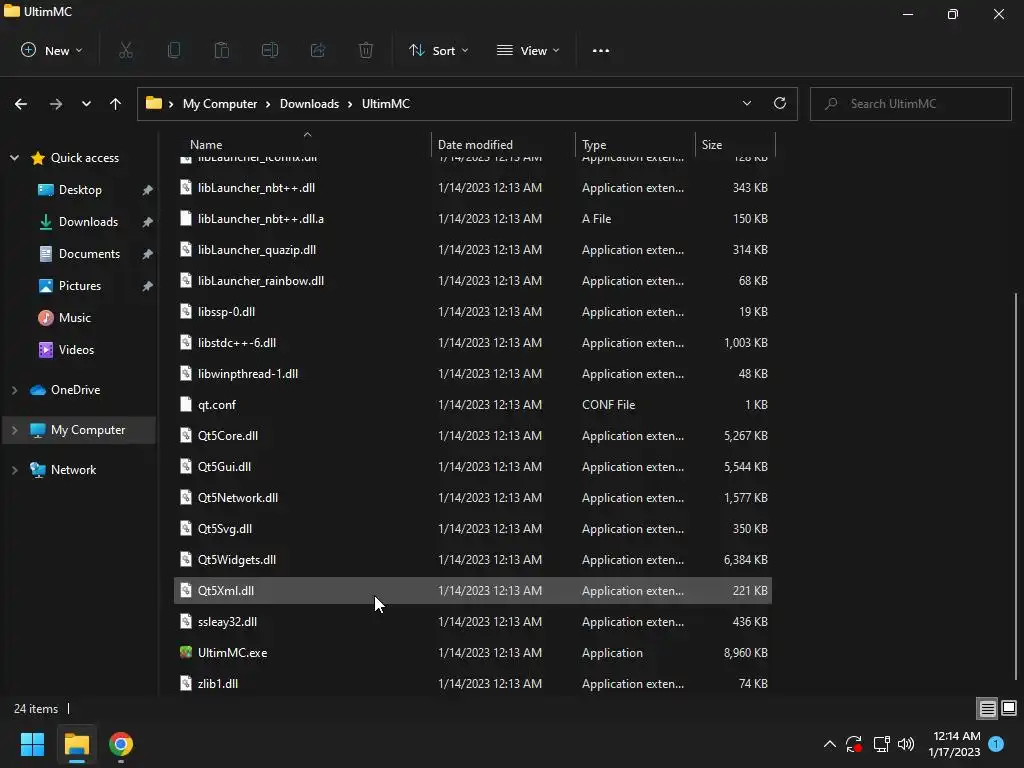Sort by Name column header
The image size is (1024, 768).
click(x=303, y=145)
